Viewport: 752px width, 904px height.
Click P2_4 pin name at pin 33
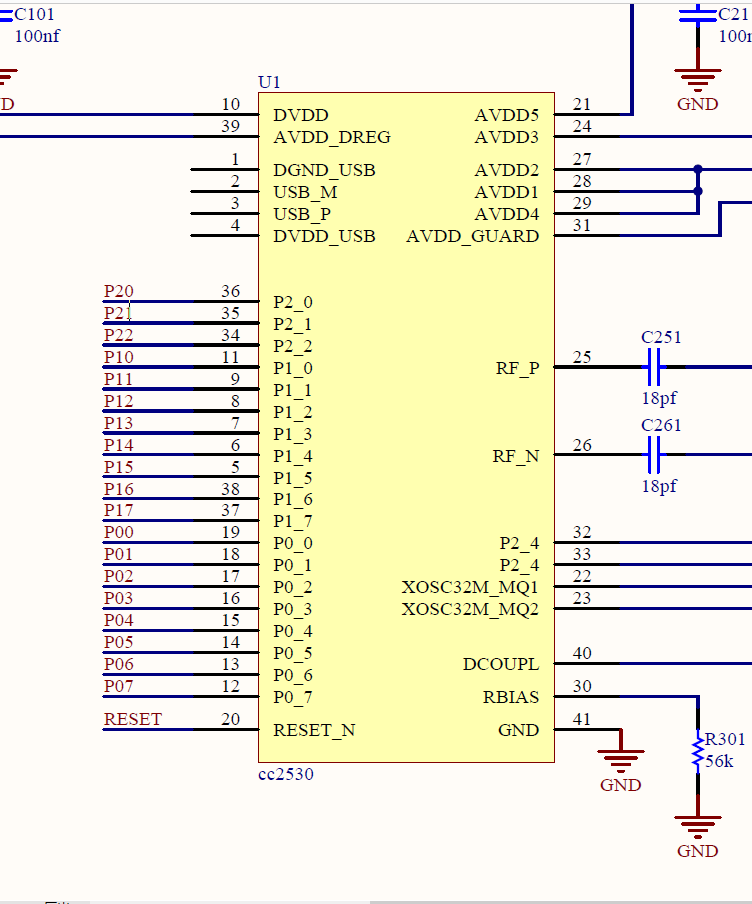520,566
